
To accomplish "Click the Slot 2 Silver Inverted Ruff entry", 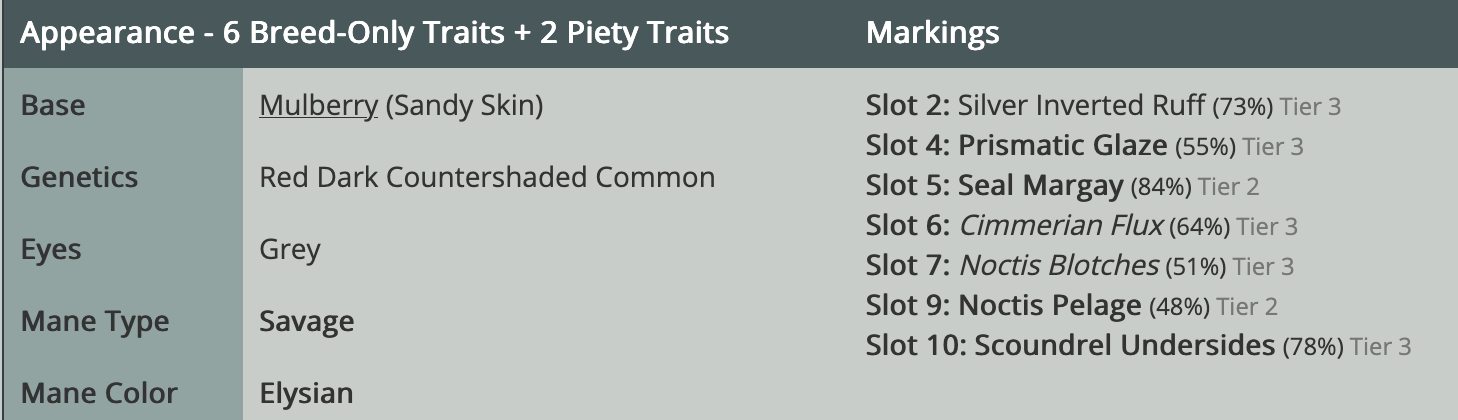I will click(1082, 106).
